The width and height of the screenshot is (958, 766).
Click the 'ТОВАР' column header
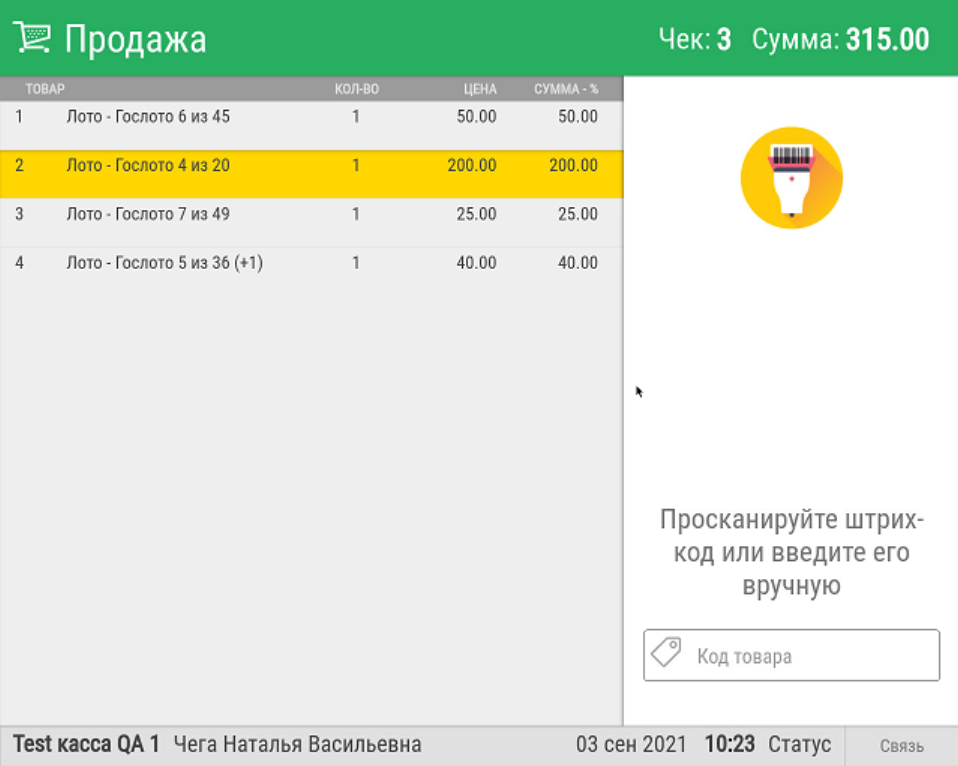click(45, 89)
